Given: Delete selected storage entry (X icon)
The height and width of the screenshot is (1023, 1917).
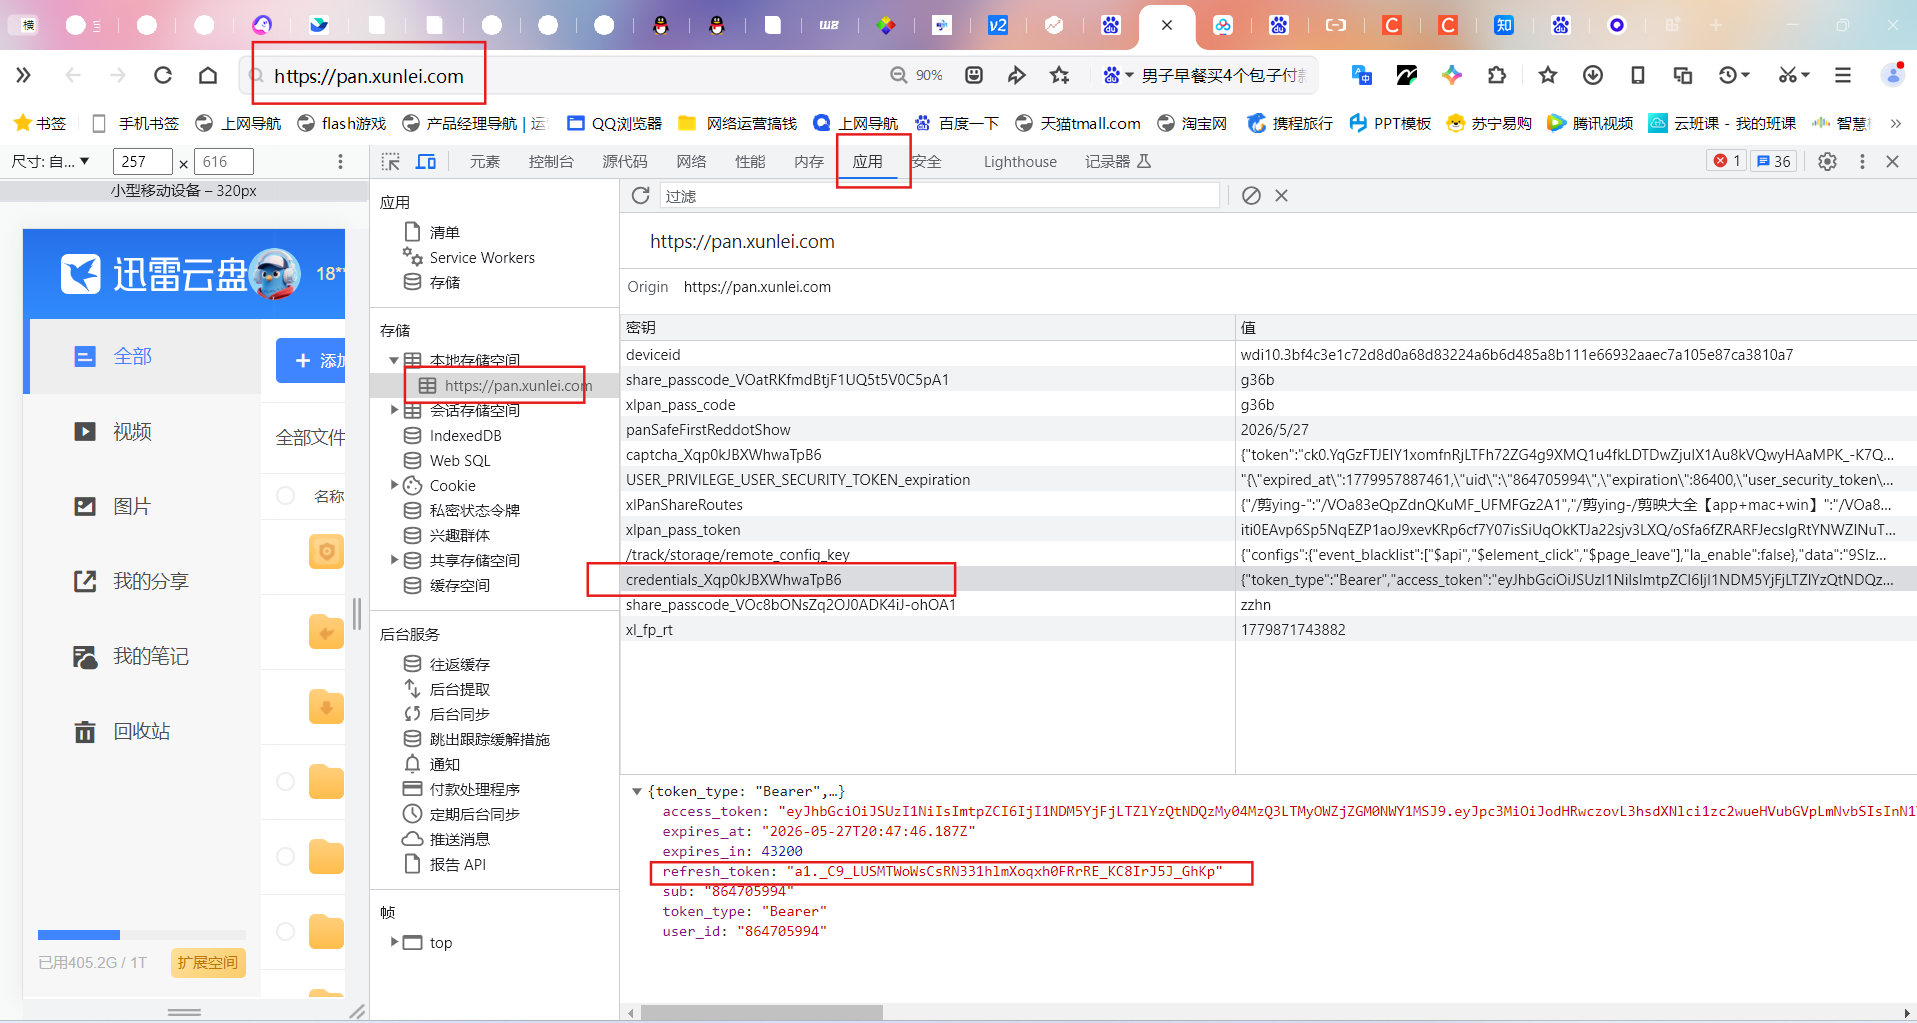Looking at the screenshot, I should coord(1281,195).
